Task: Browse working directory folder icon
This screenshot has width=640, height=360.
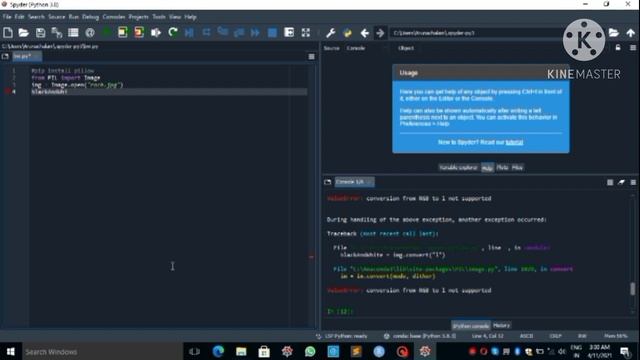Action: pos(614,33)
